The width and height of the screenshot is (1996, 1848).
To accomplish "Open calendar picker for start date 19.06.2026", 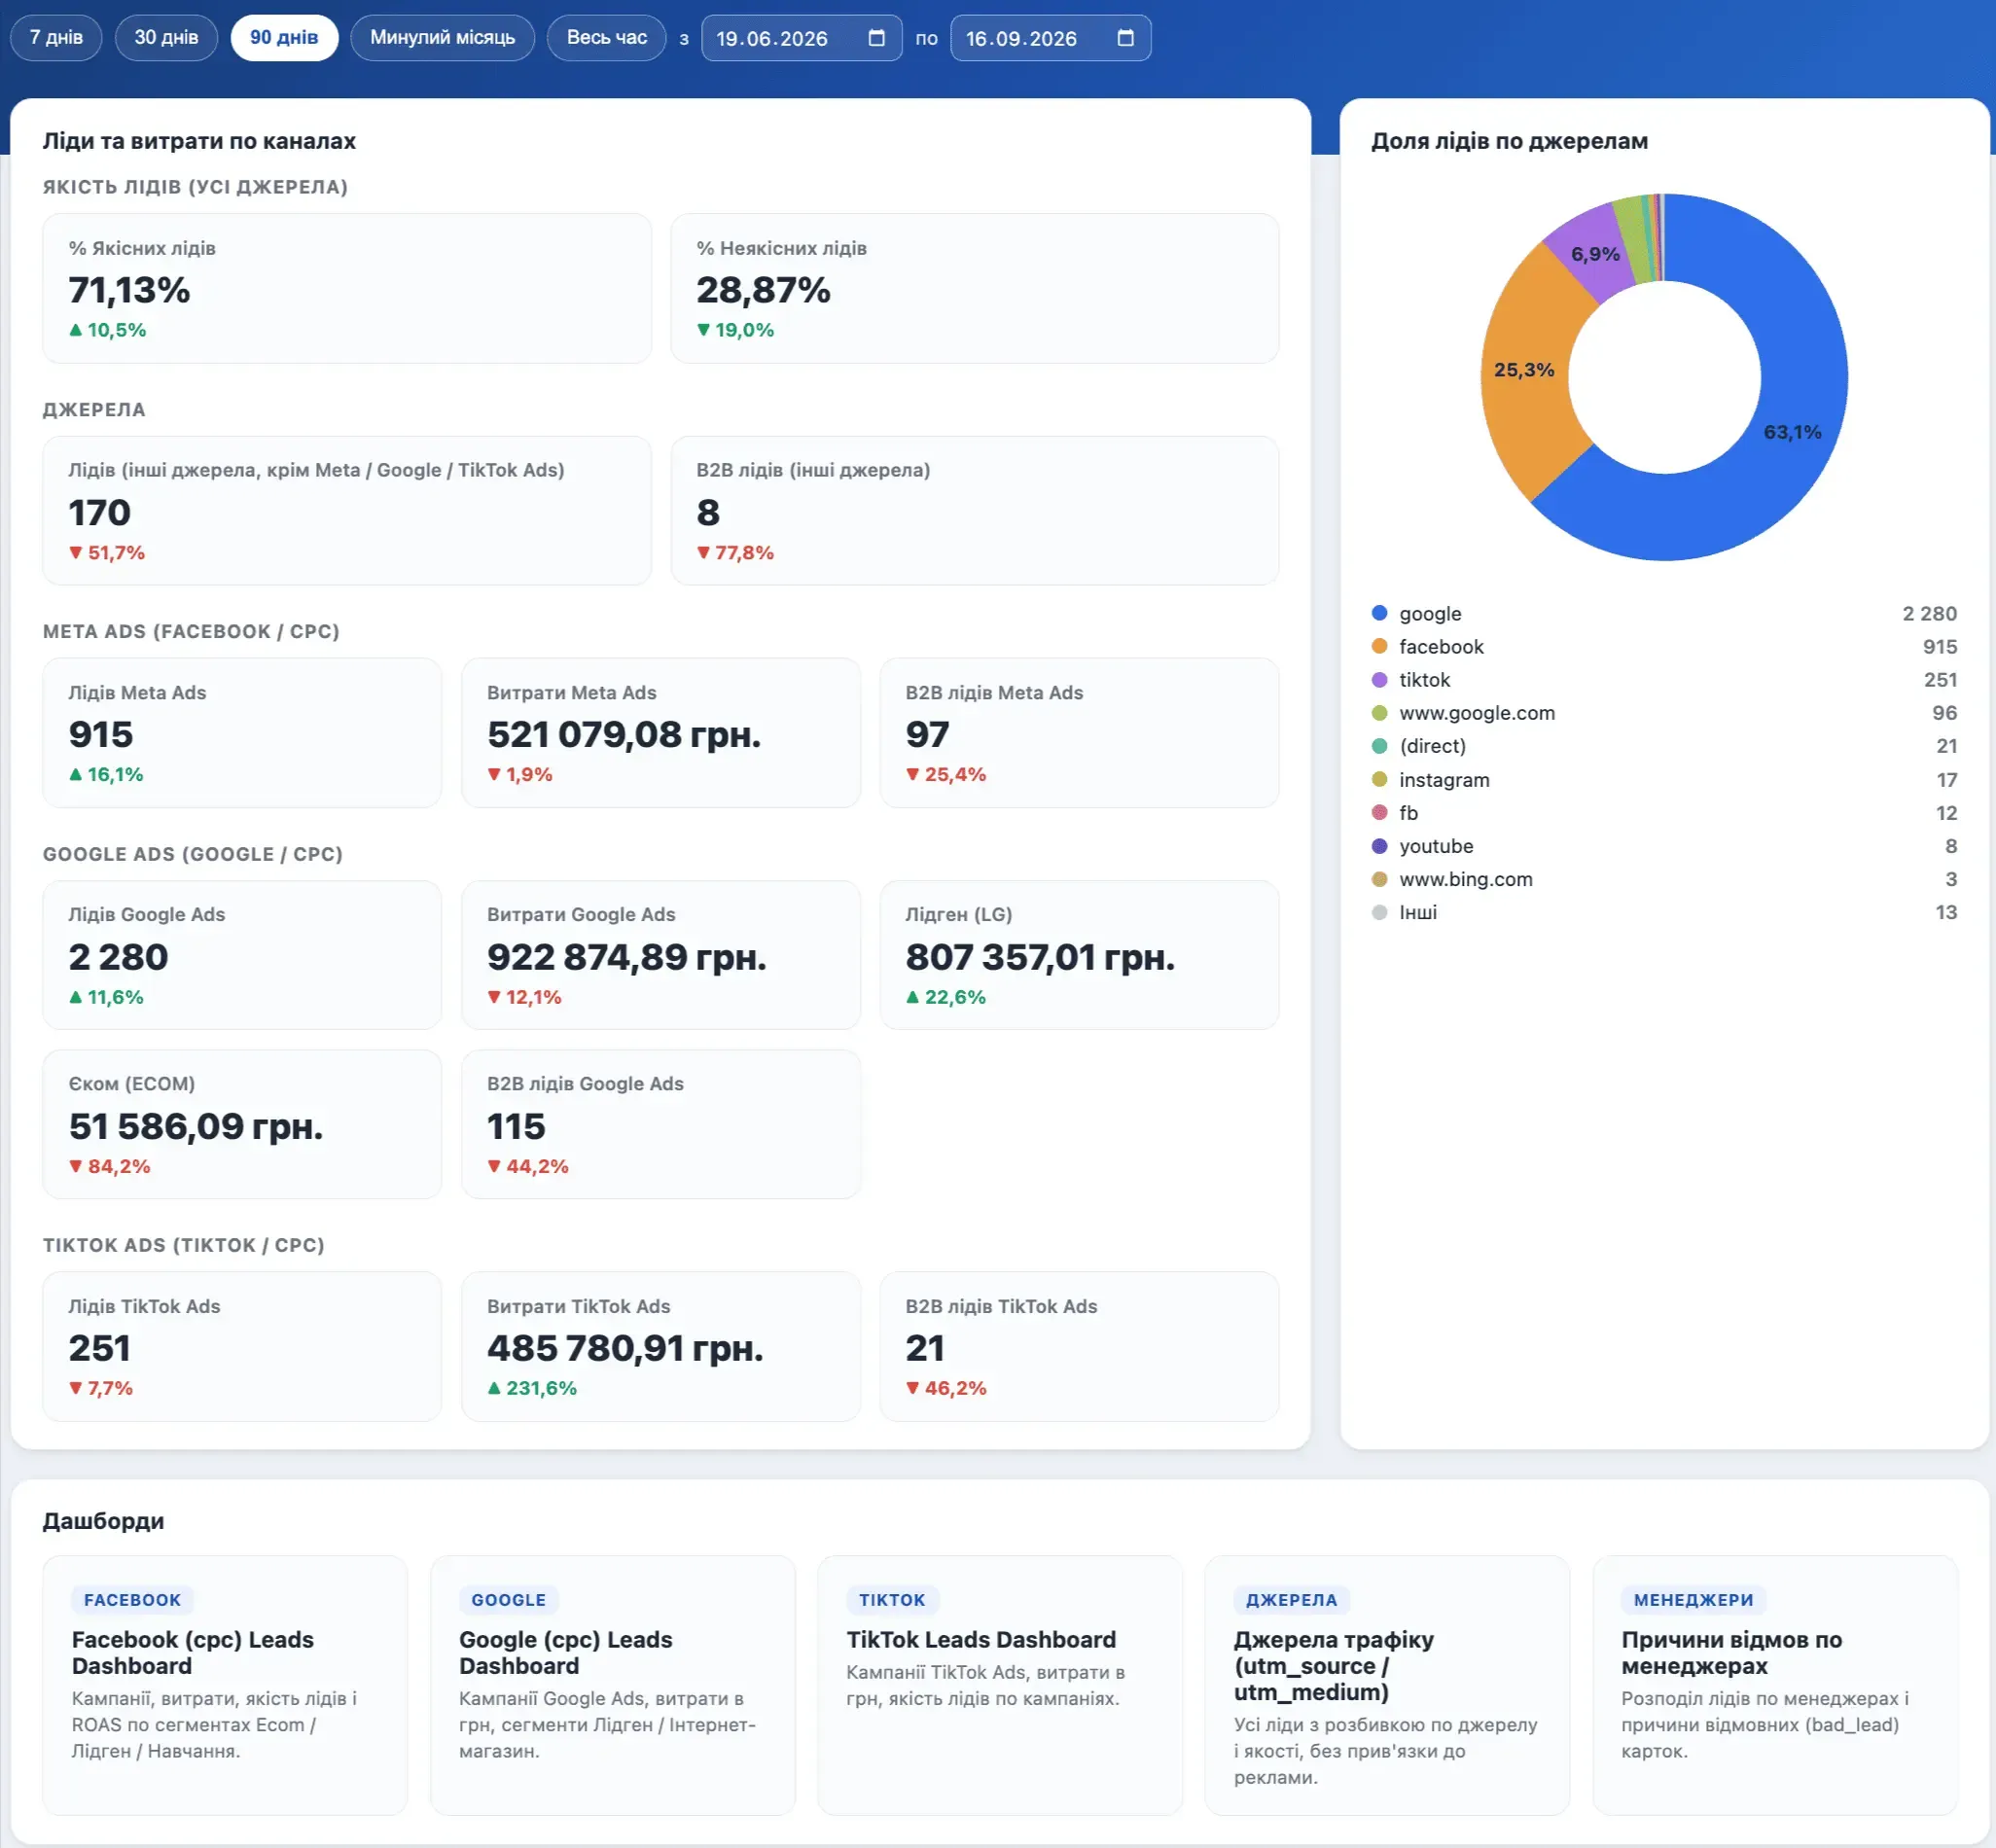I will click(x=877, y=38).
